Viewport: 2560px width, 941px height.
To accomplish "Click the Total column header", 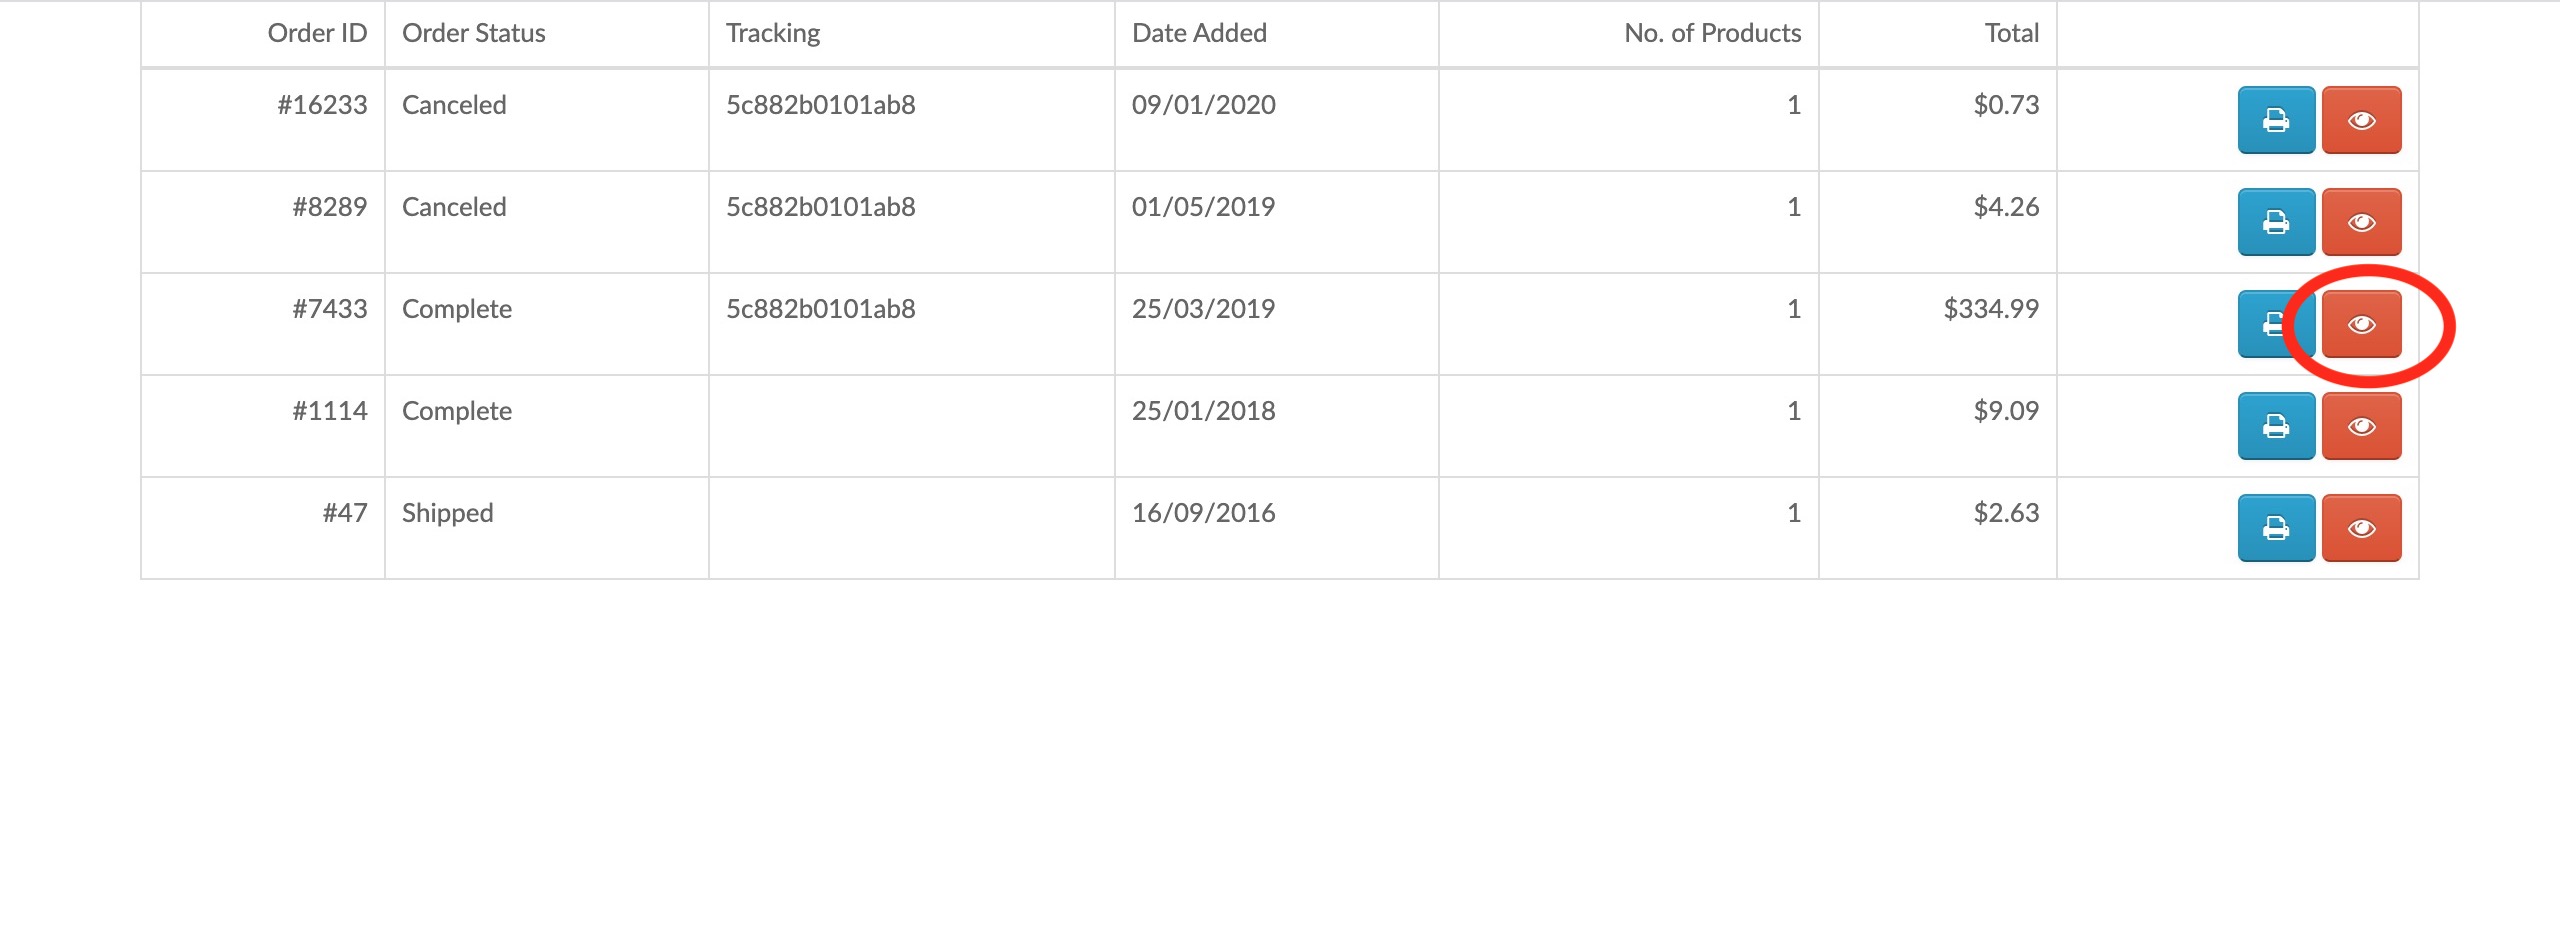I will point(2011,33).
